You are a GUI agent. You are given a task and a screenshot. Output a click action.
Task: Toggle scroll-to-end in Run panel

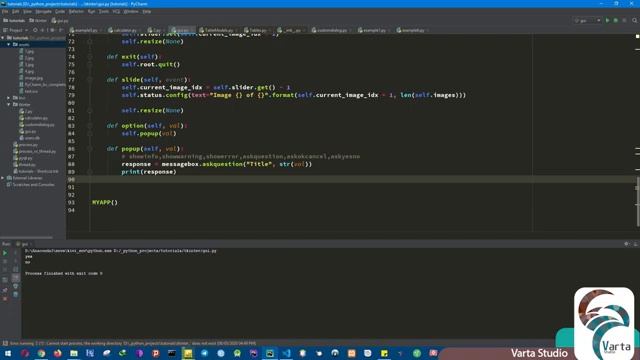pyautogui.click(x=16, y=278)
